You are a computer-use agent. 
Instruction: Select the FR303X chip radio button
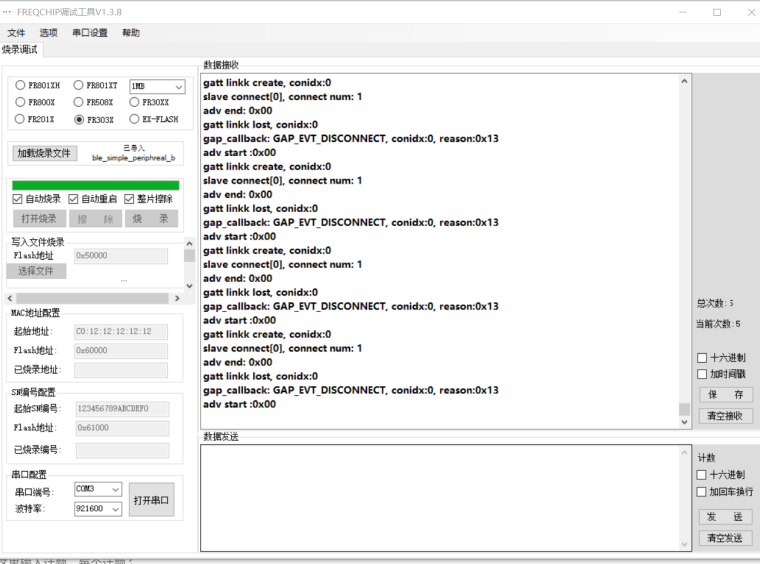coord(79,119)
